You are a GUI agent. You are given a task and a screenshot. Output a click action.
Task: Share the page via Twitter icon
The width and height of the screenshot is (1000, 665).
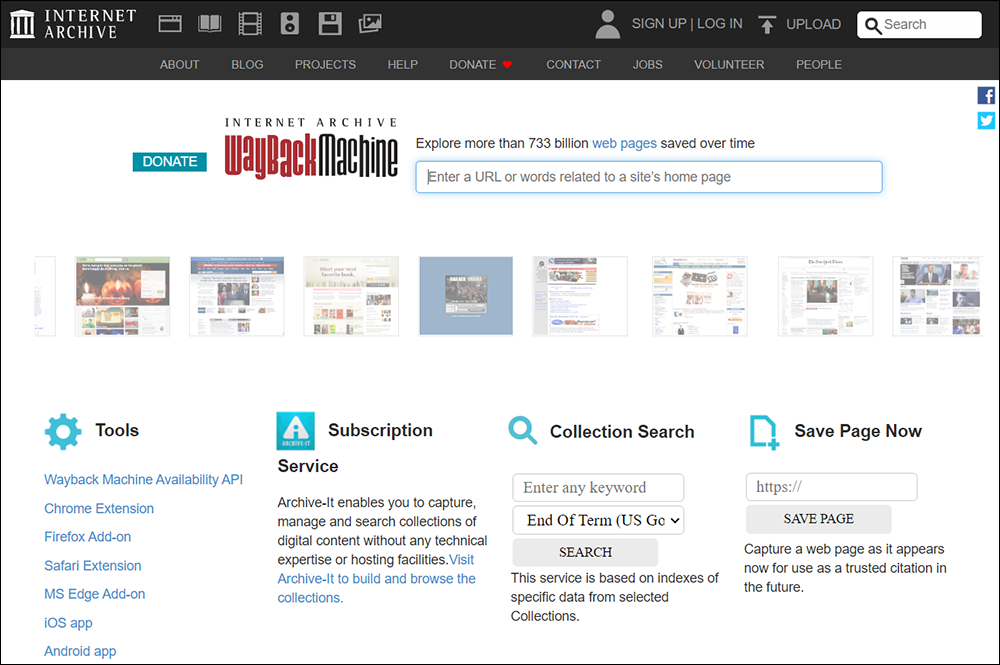(x=986, y=121)
